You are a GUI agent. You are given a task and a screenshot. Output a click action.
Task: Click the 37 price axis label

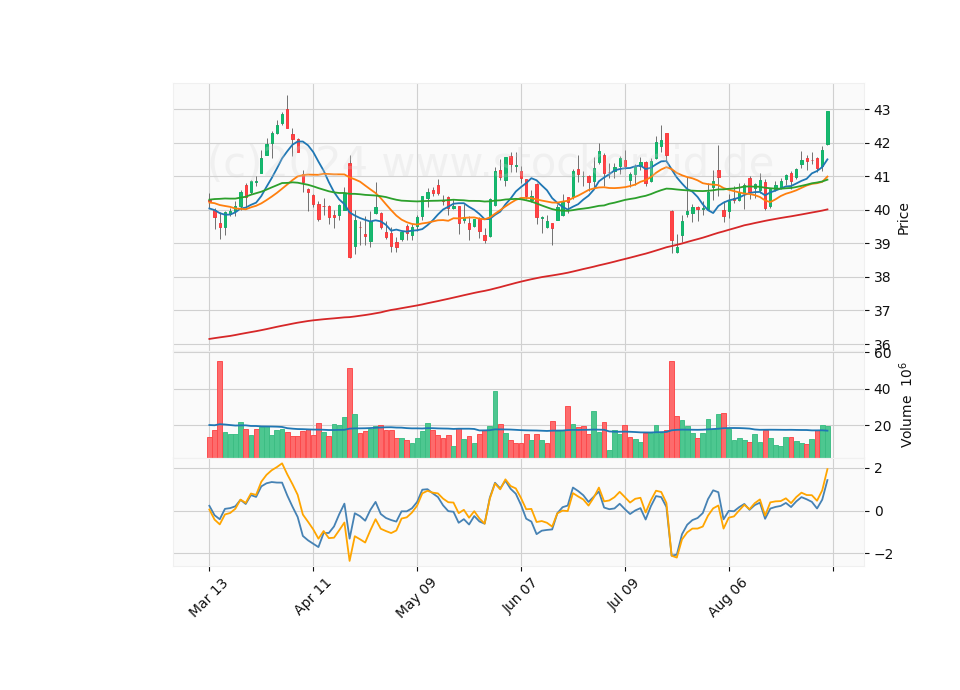[x=882, y=311]
